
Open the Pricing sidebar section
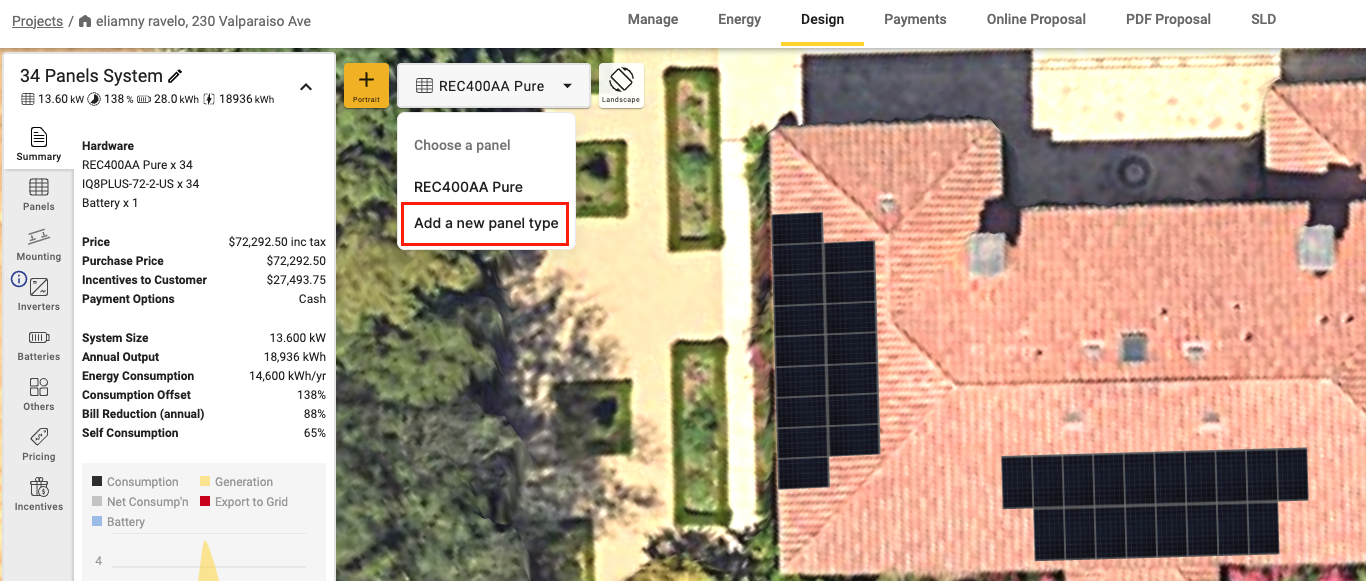[38, 444]
